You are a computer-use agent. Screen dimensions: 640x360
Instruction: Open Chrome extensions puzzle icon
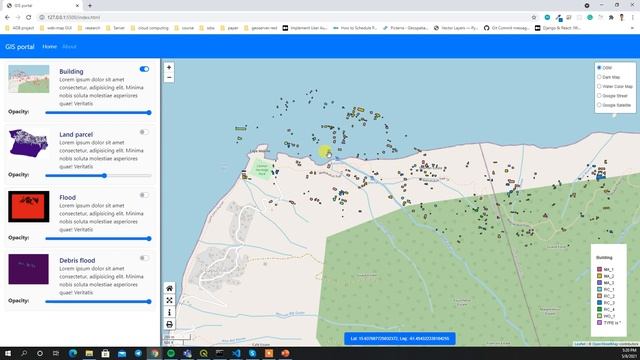tap(611, 17)
